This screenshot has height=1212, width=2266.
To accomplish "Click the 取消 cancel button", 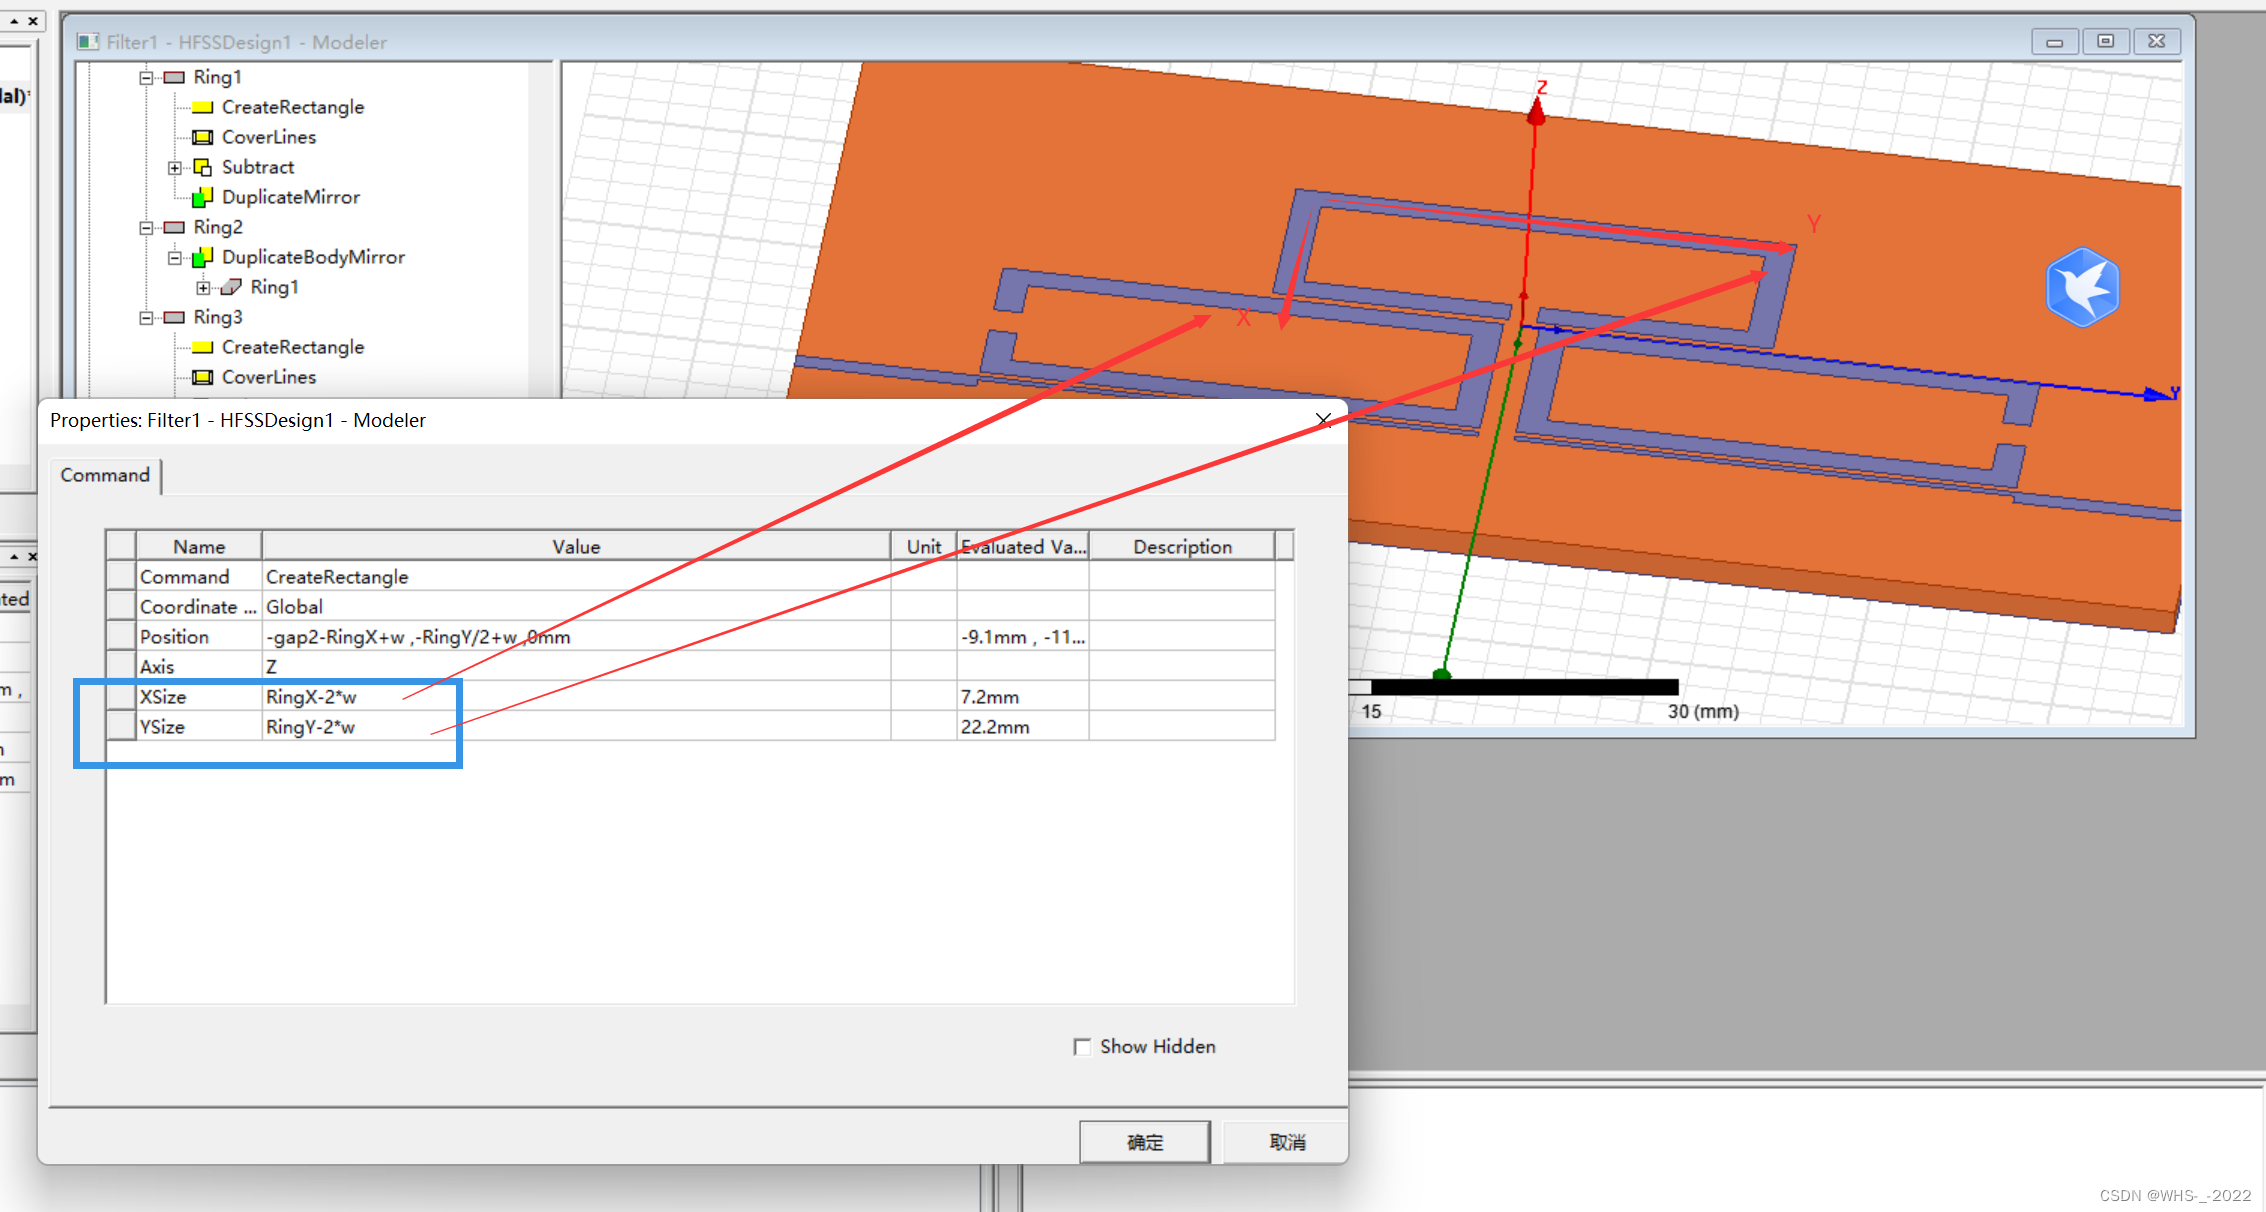I will click(x=1287, y=1142).
